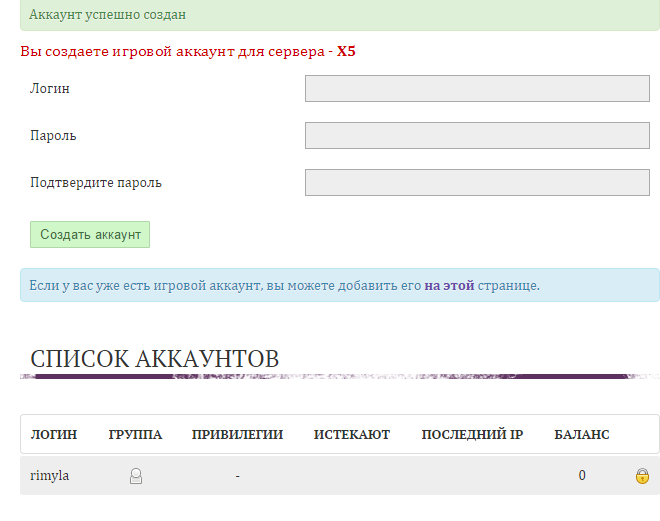Click the 'Аккаунт успешно создан' success message
Viewport: 660px width, 521px height.
[x=107, y=15]
